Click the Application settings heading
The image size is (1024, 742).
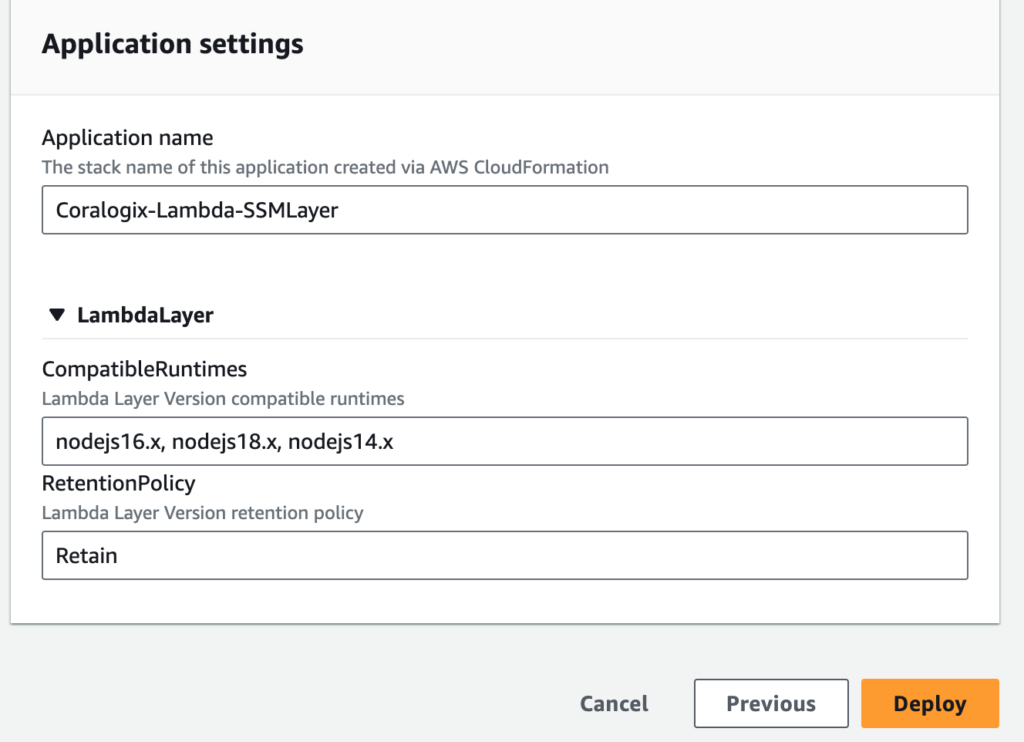tap(172, 44)
